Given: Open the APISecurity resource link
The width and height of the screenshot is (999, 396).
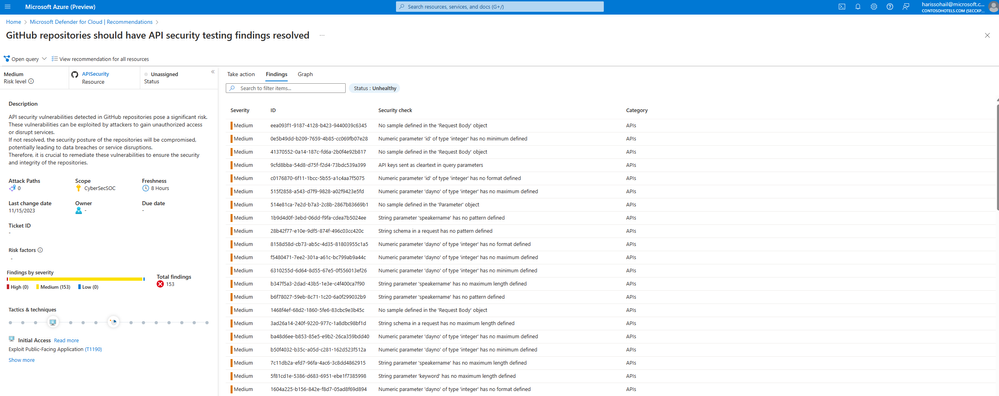Looking at the screenshot, I should pos(95,74).
